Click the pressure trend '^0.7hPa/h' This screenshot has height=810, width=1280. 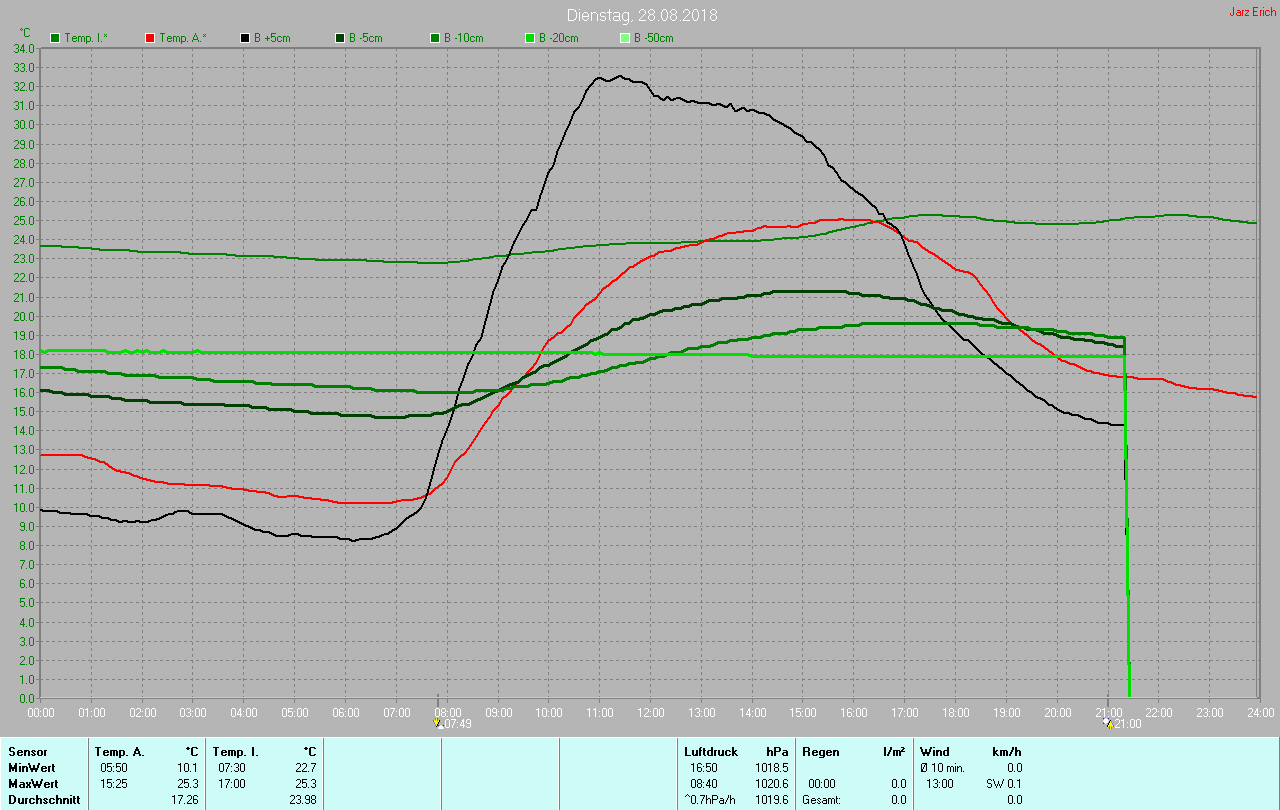709,799
